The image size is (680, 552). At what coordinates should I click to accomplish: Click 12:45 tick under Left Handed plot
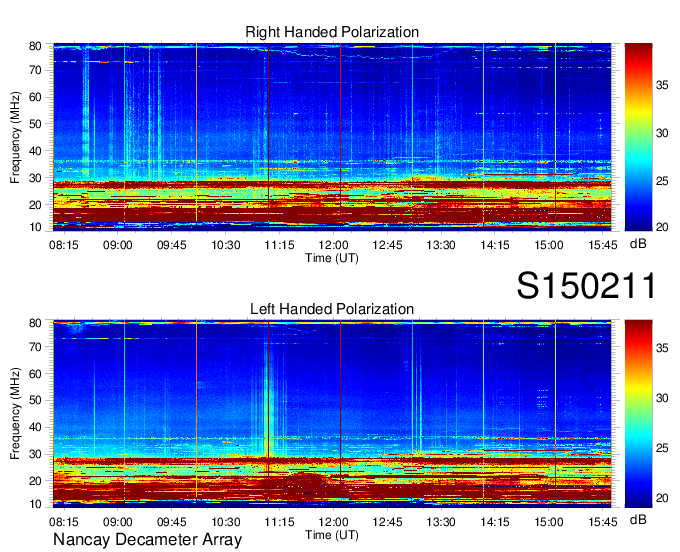click(x=387, y=522)
